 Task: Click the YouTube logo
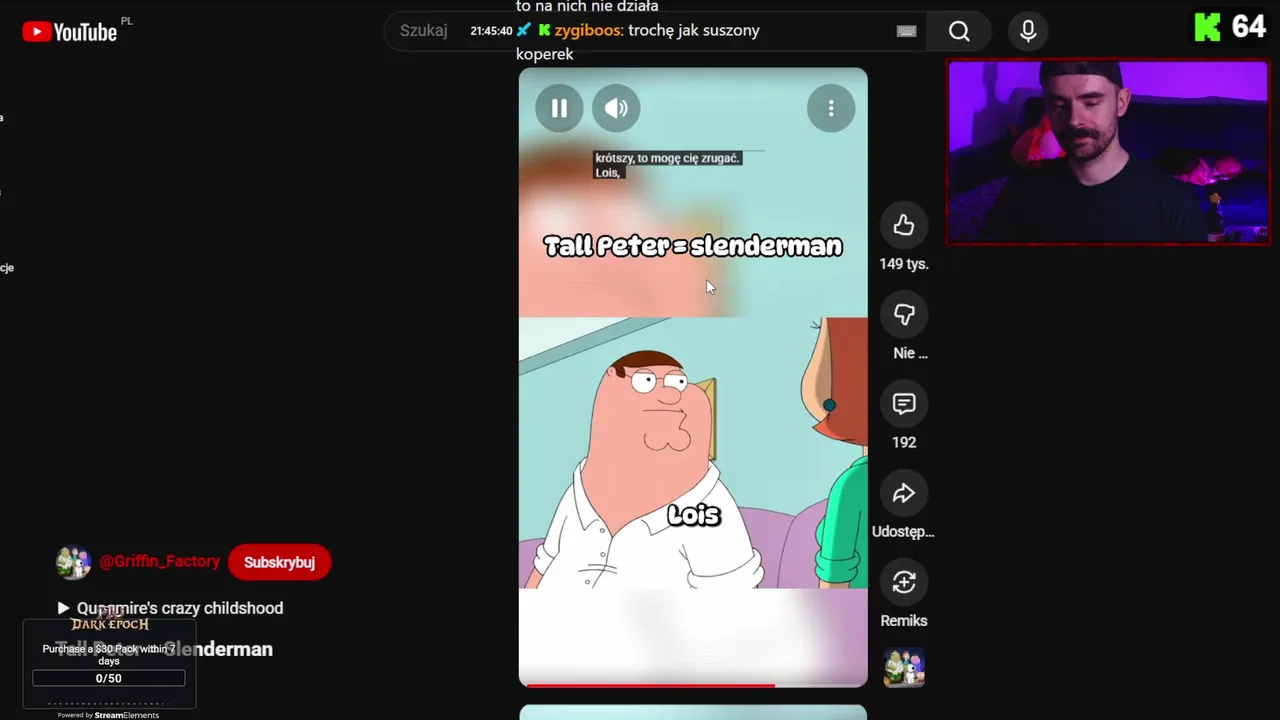click(70, 32)
